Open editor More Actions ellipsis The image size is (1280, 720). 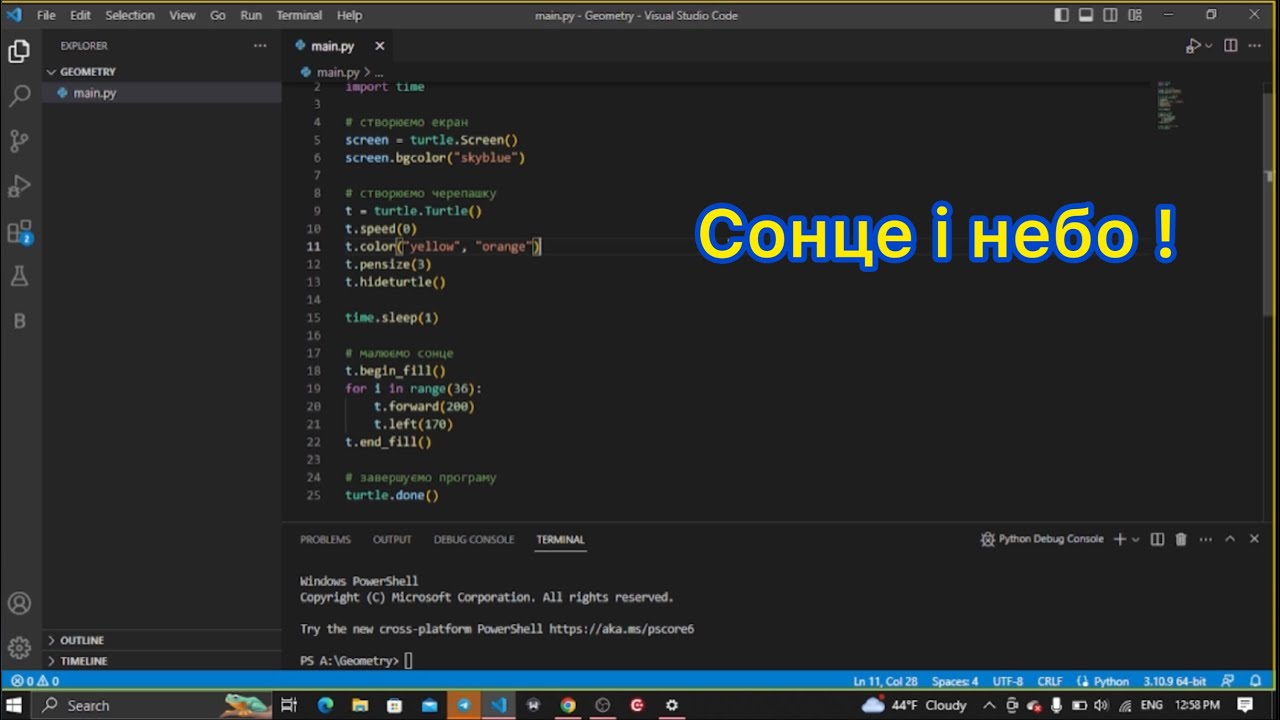coord(1257,46)
